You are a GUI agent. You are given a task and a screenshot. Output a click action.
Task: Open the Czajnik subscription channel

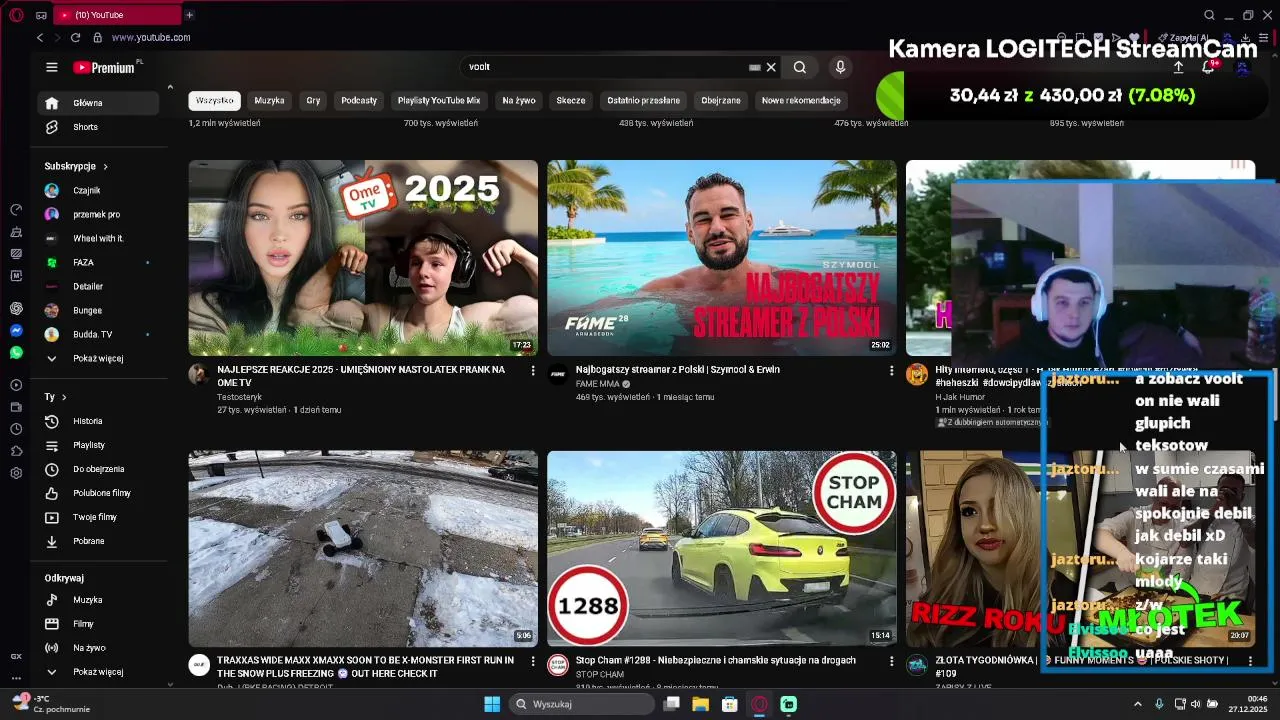tap(98, 190)
